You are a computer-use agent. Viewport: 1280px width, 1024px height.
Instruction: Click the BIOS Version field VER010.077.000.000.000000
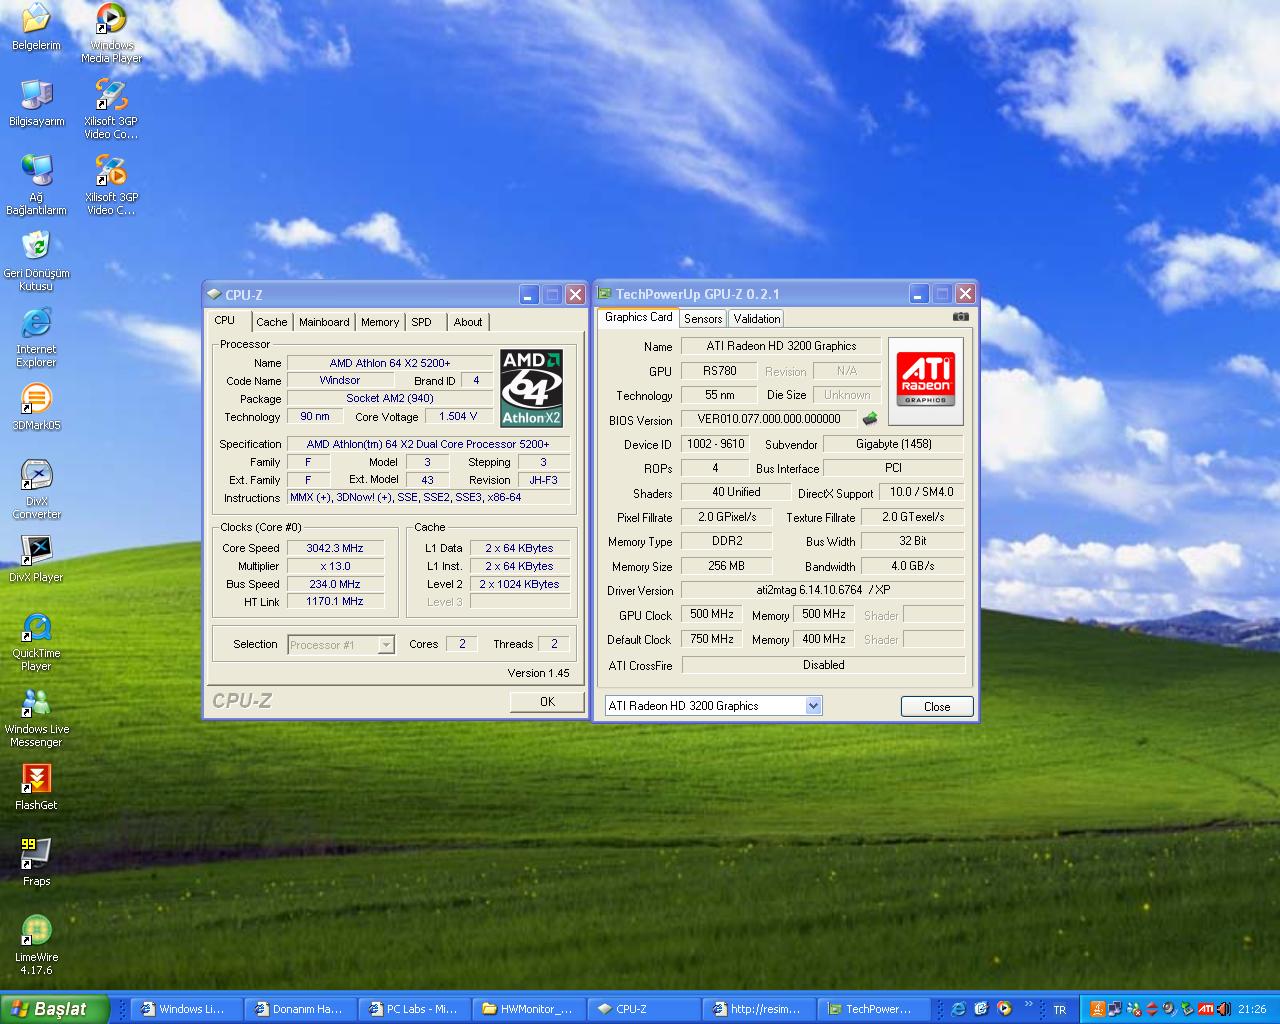[769, 419]
